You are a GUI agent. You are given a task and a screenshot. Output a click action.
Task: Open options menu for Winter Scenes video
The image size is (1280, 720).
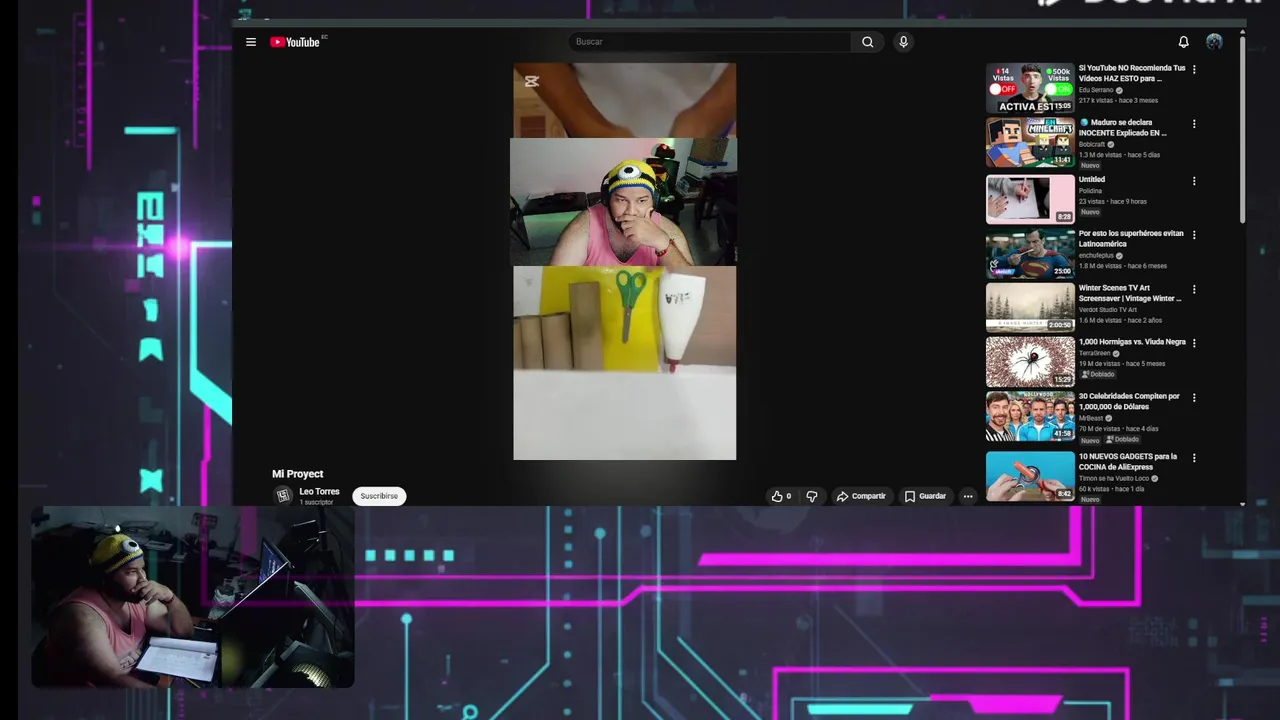1194,289
